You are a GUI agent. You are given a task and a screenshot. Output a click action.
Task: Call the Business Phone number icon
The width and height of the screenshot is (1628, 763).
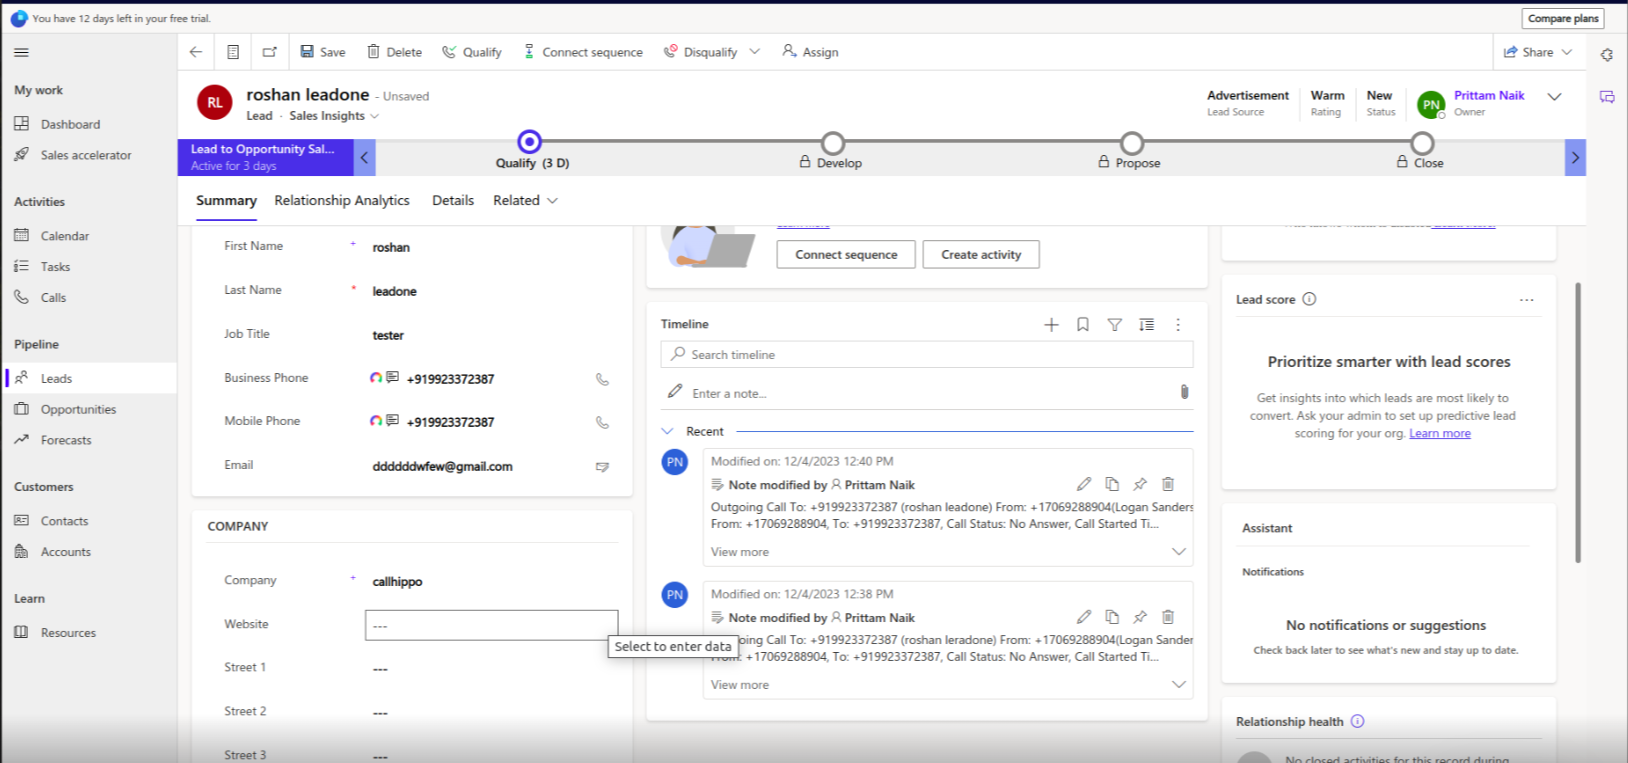602,379
